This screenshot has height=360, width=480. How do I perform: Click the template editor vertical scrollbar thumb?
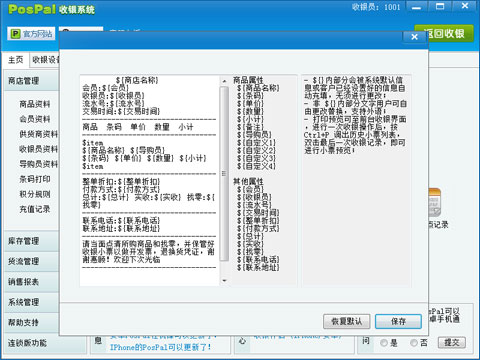(x=224, y=173)
